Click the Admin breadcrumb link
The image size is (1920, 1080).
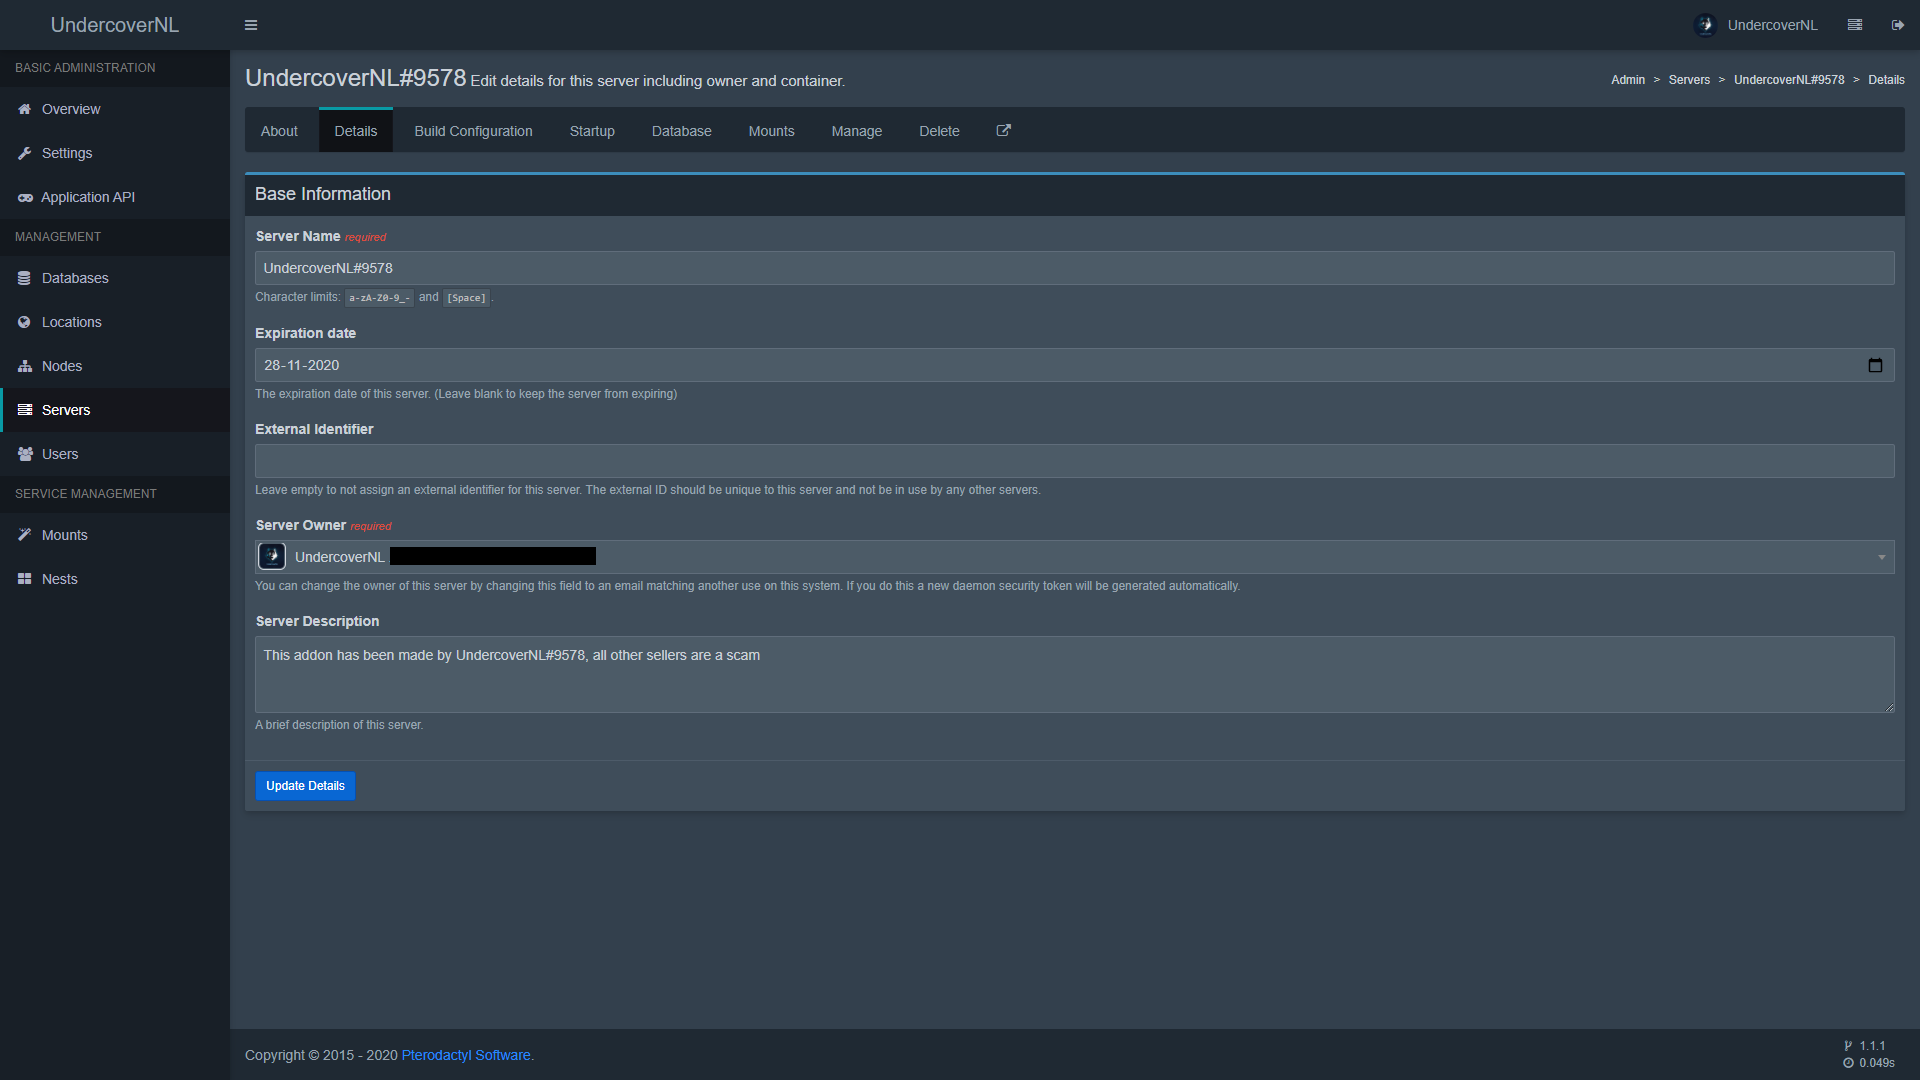coord(1627,80)
